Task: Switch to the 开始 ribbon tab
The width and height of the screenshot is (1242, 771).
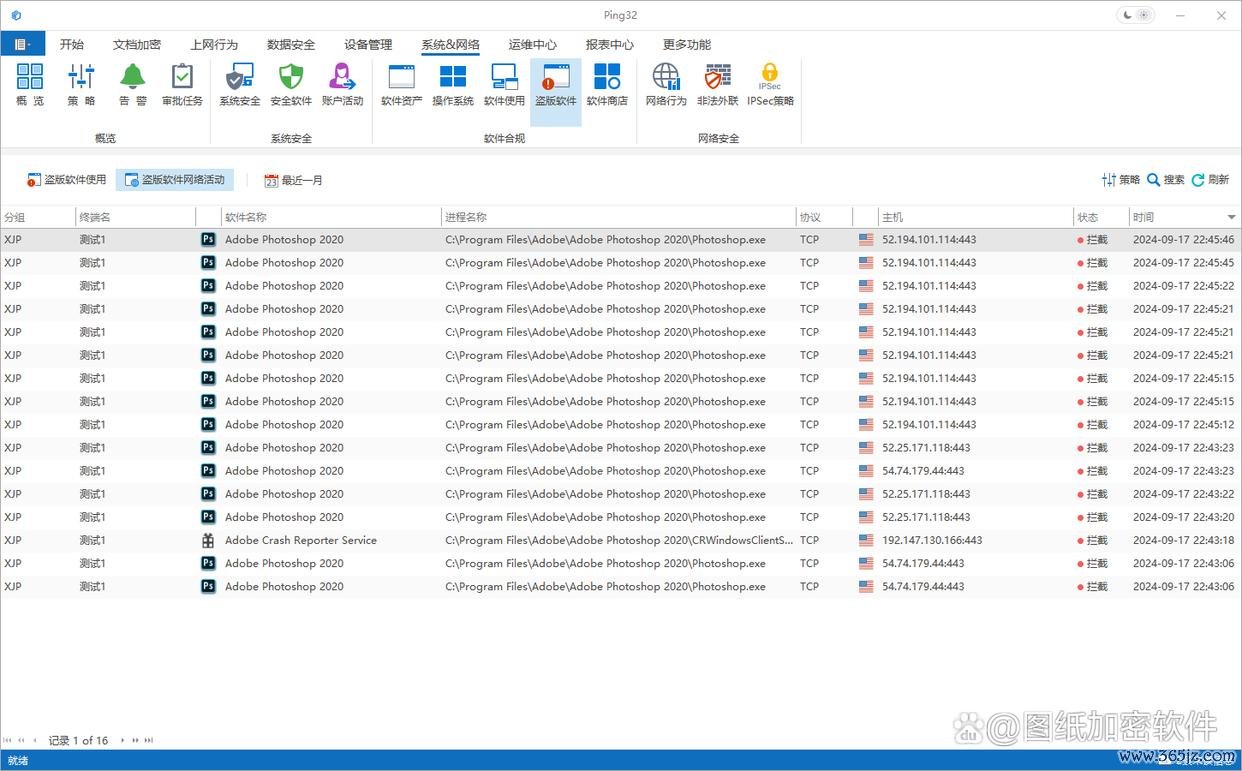Action: (72, 44)
